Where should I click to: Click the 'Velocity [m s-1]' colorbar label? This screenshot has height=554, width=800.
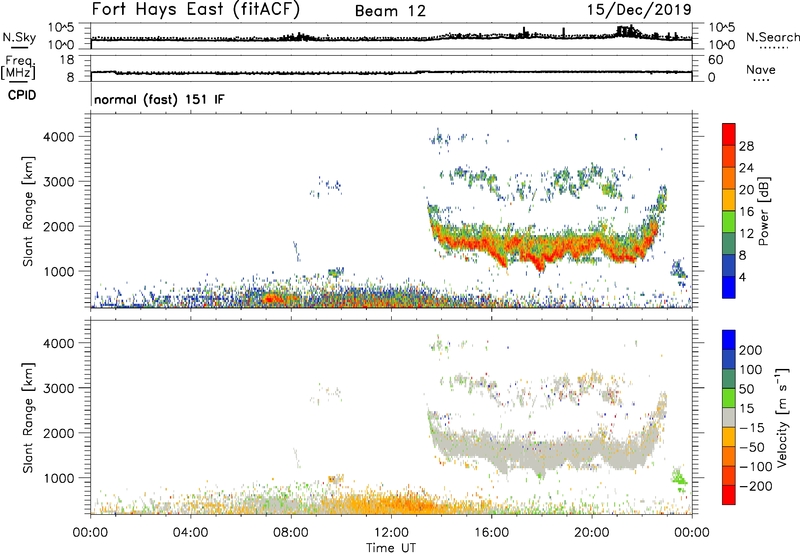click(782, 417)
